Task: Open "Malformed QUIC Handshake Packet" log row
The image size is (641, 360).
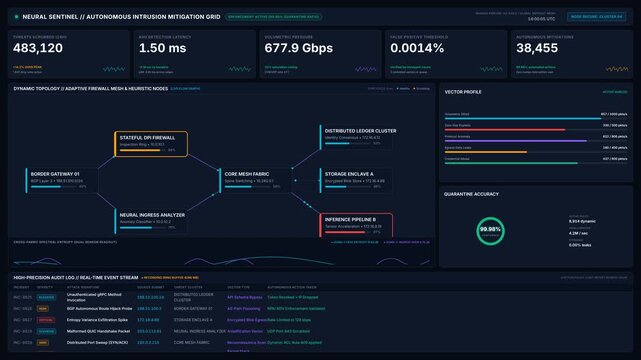Action: pos(320,331)
